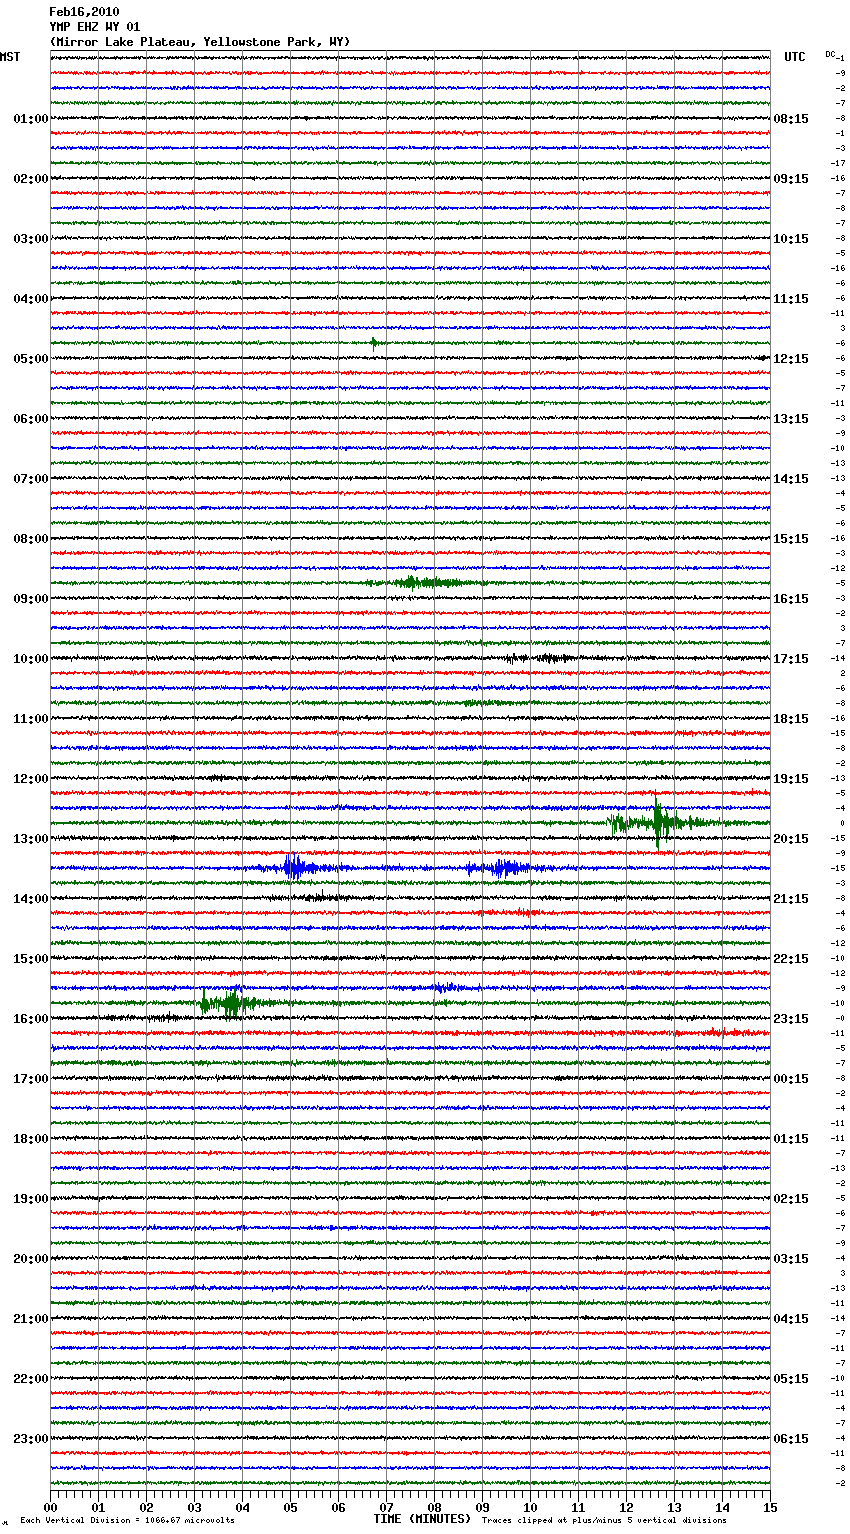850x1534 pixels.
Task: Click the 18:00 MST time label
Action: (x=31, y=1139)
